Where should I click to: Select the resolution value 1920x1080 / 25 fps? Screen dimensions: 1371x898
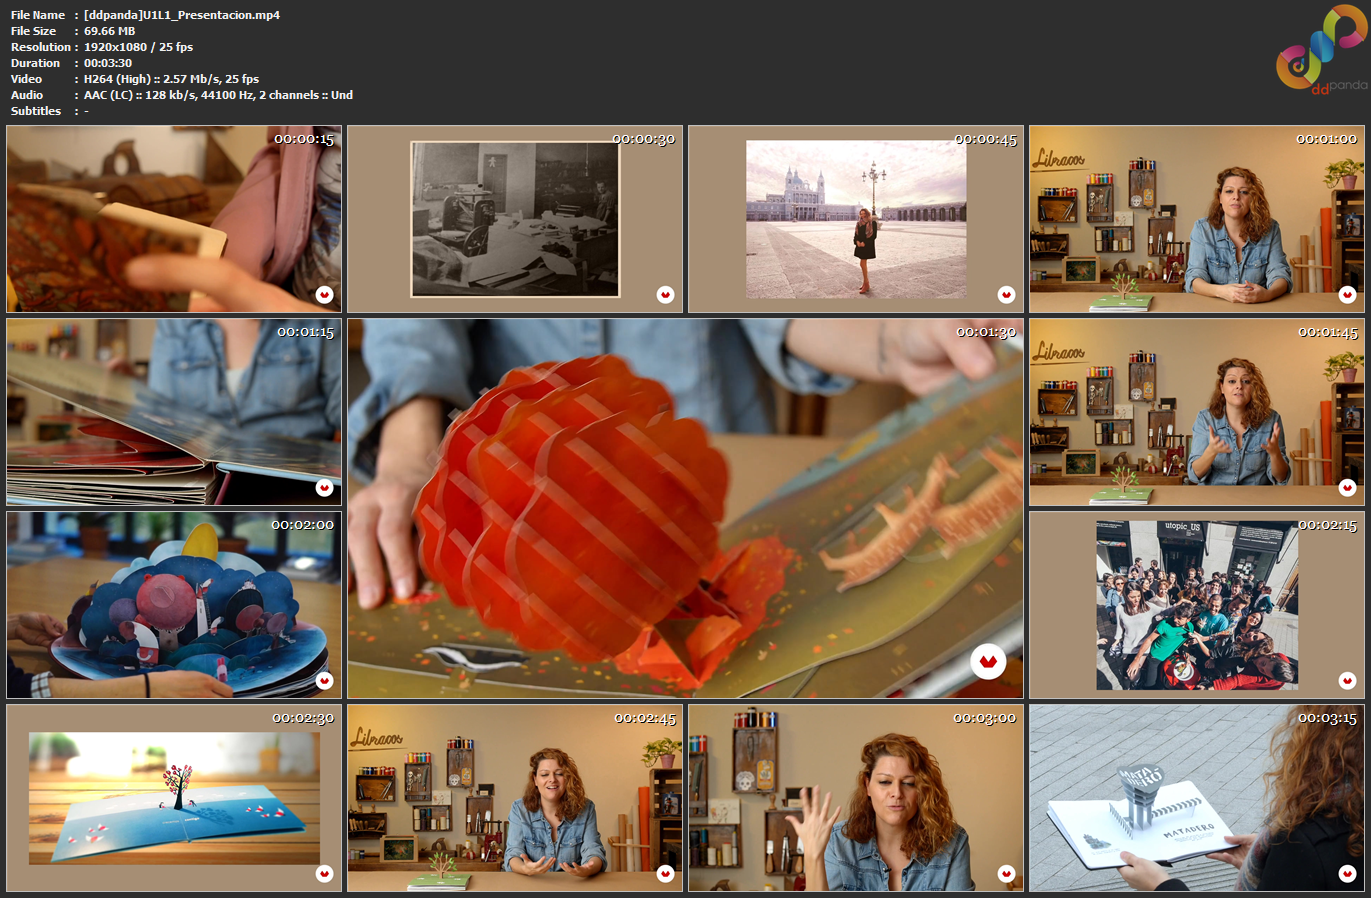tap(139, 47)
